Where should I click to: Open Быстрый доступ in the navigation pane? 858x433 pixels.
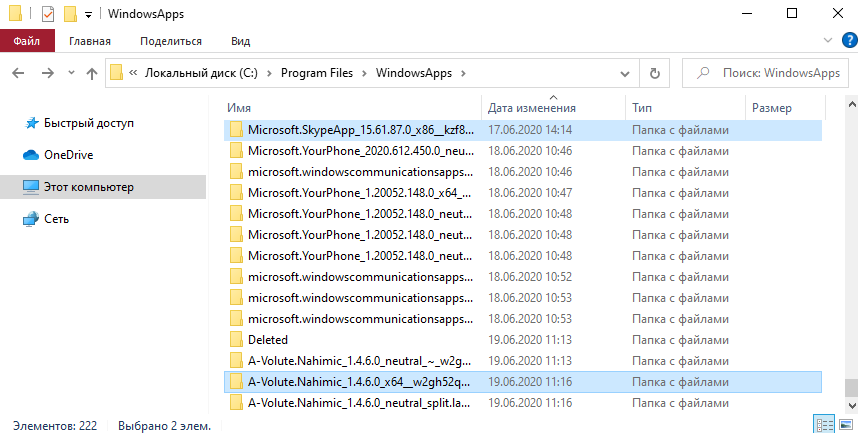88,123
